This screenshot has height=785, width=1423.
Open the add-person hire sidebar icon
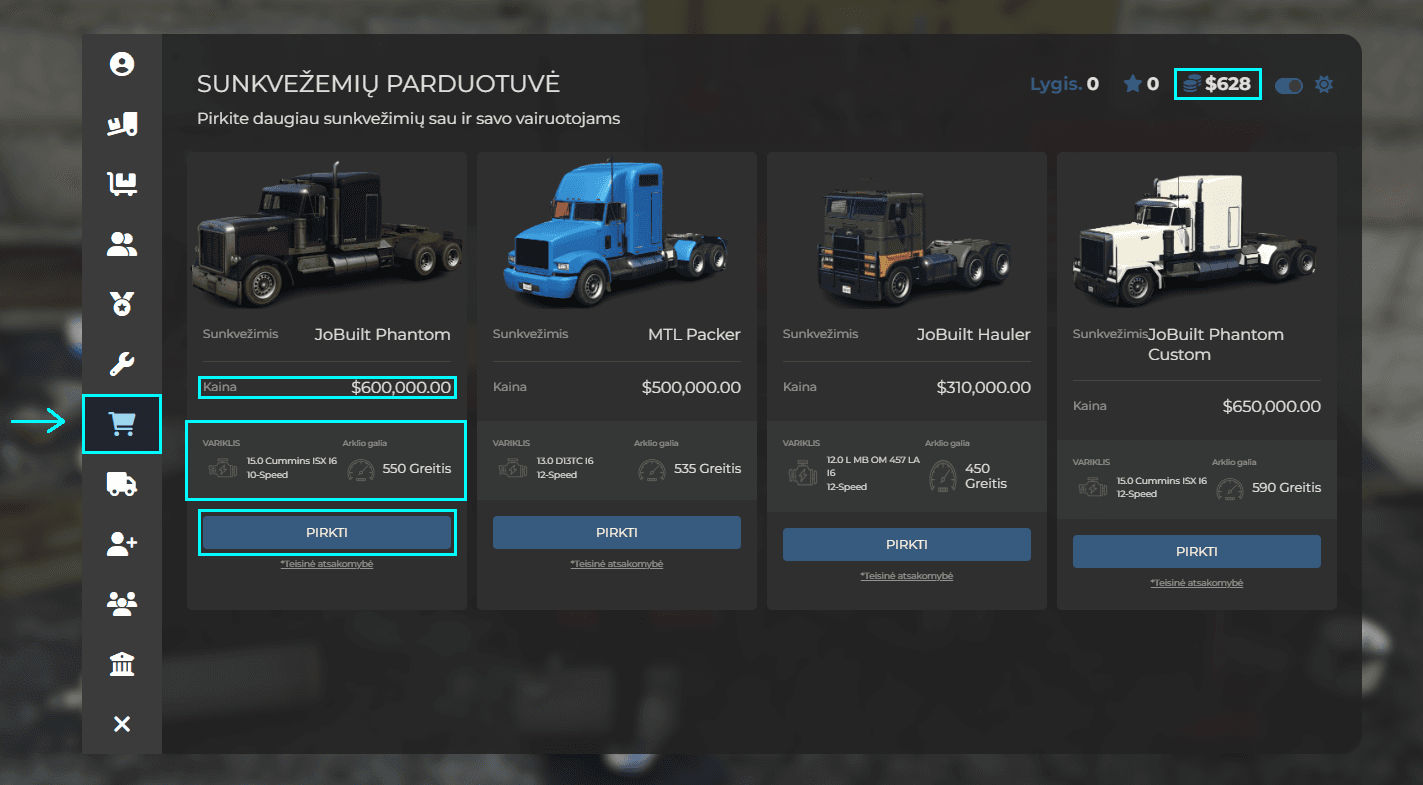coord(122,544)
